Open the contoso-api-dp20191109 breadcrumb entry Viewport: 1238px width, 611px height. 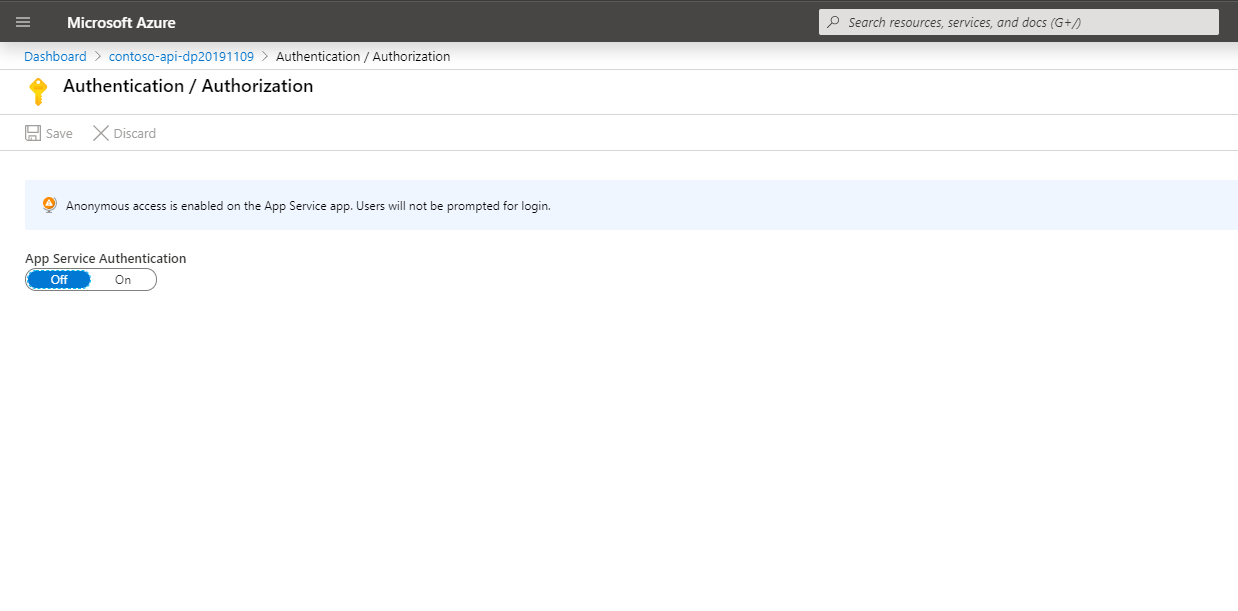point(180,56)
